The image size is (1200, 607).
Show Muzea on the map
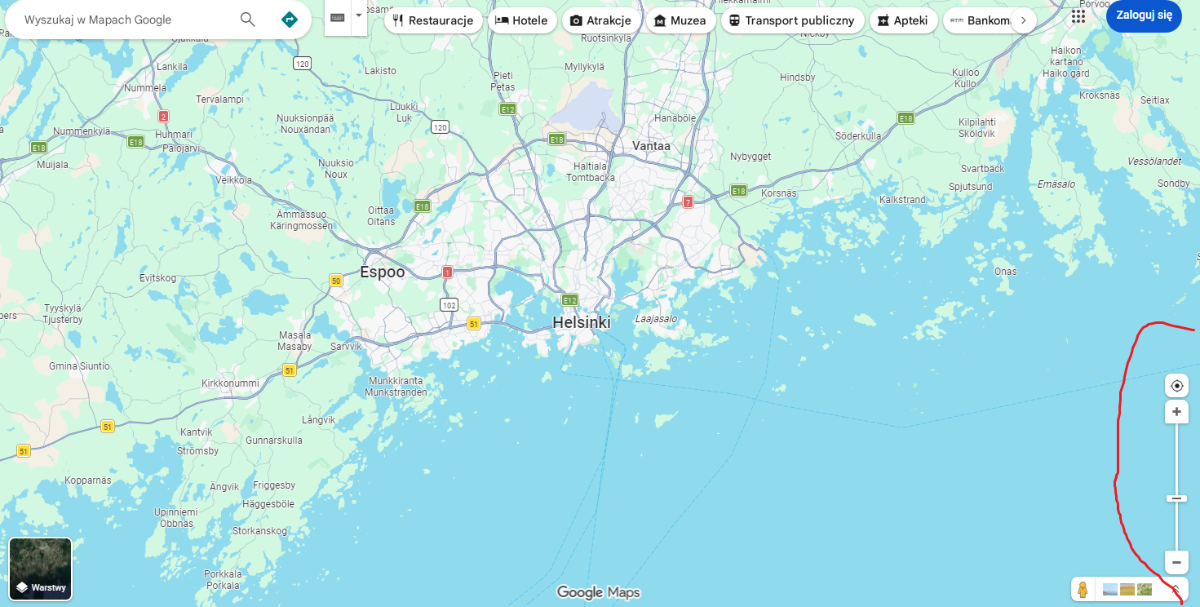(680, 20)
